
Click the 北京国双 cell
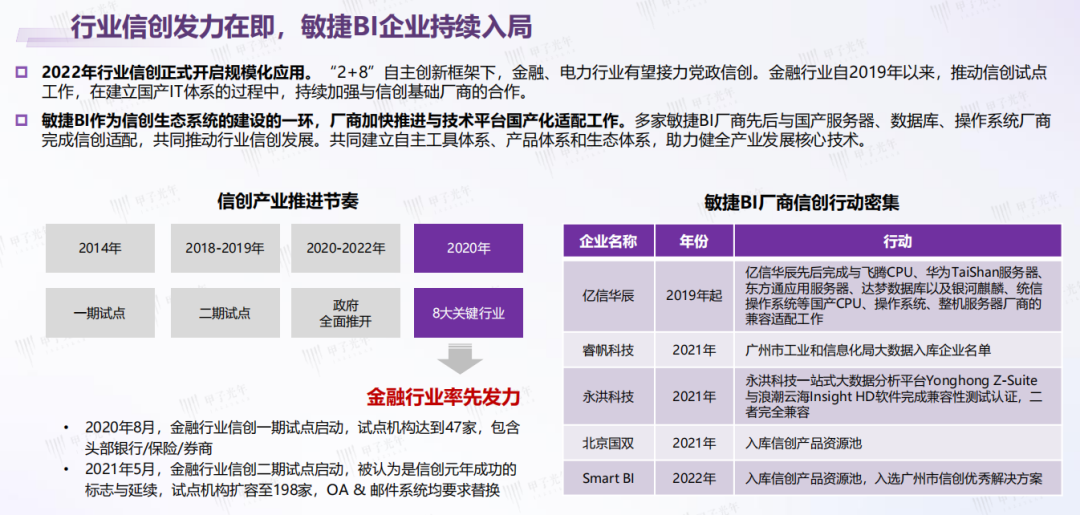point(608,444)
